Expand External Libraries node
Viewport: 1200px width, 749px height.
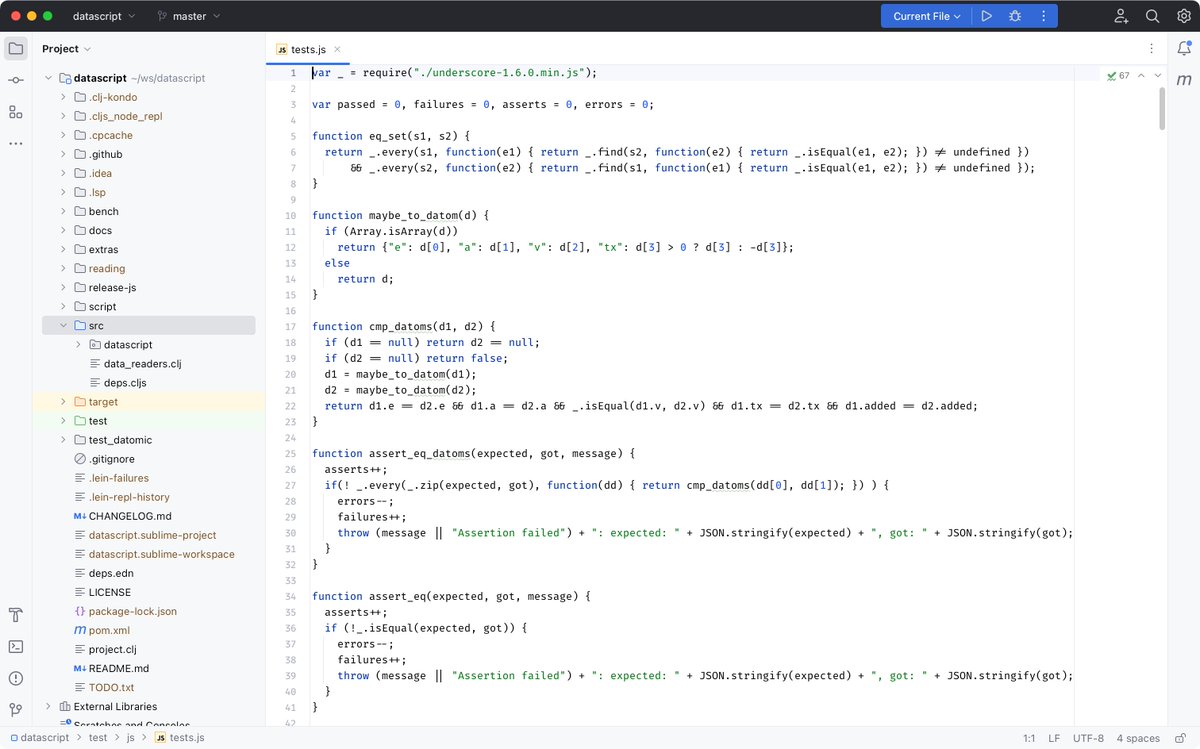(48, 706)
